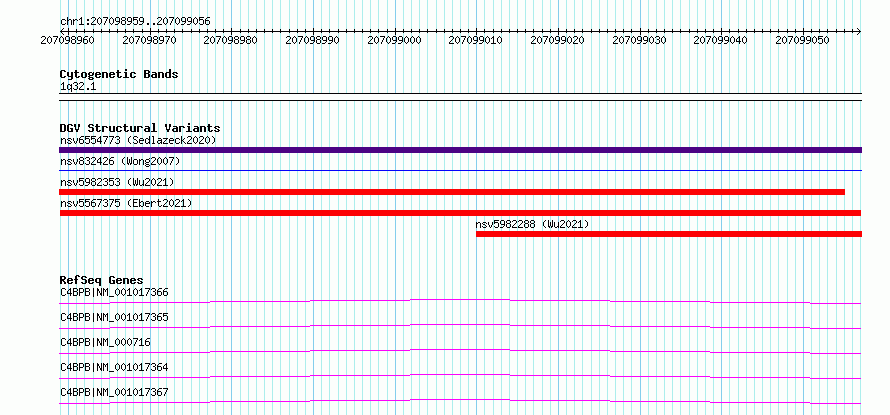Open variant nsv832426 (Wong2007) label
Image resolution: width=890 pixels, height=415 pixels.
120,161
